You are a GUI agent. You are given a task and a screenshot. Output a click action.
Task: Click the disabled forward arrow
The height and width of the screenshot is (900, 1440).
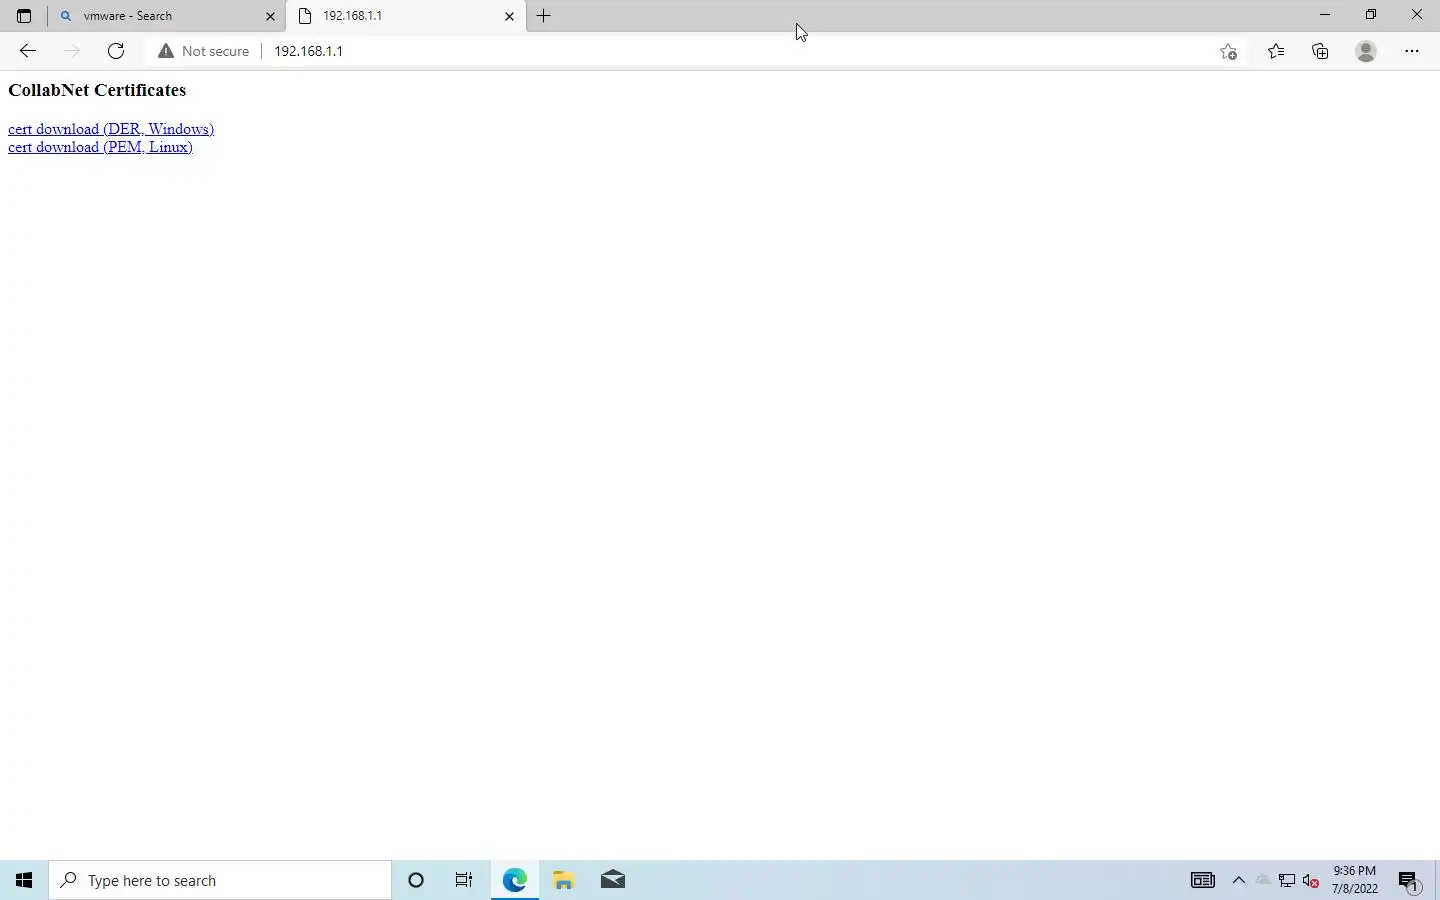pyautogui.click(x=71, y=51)
